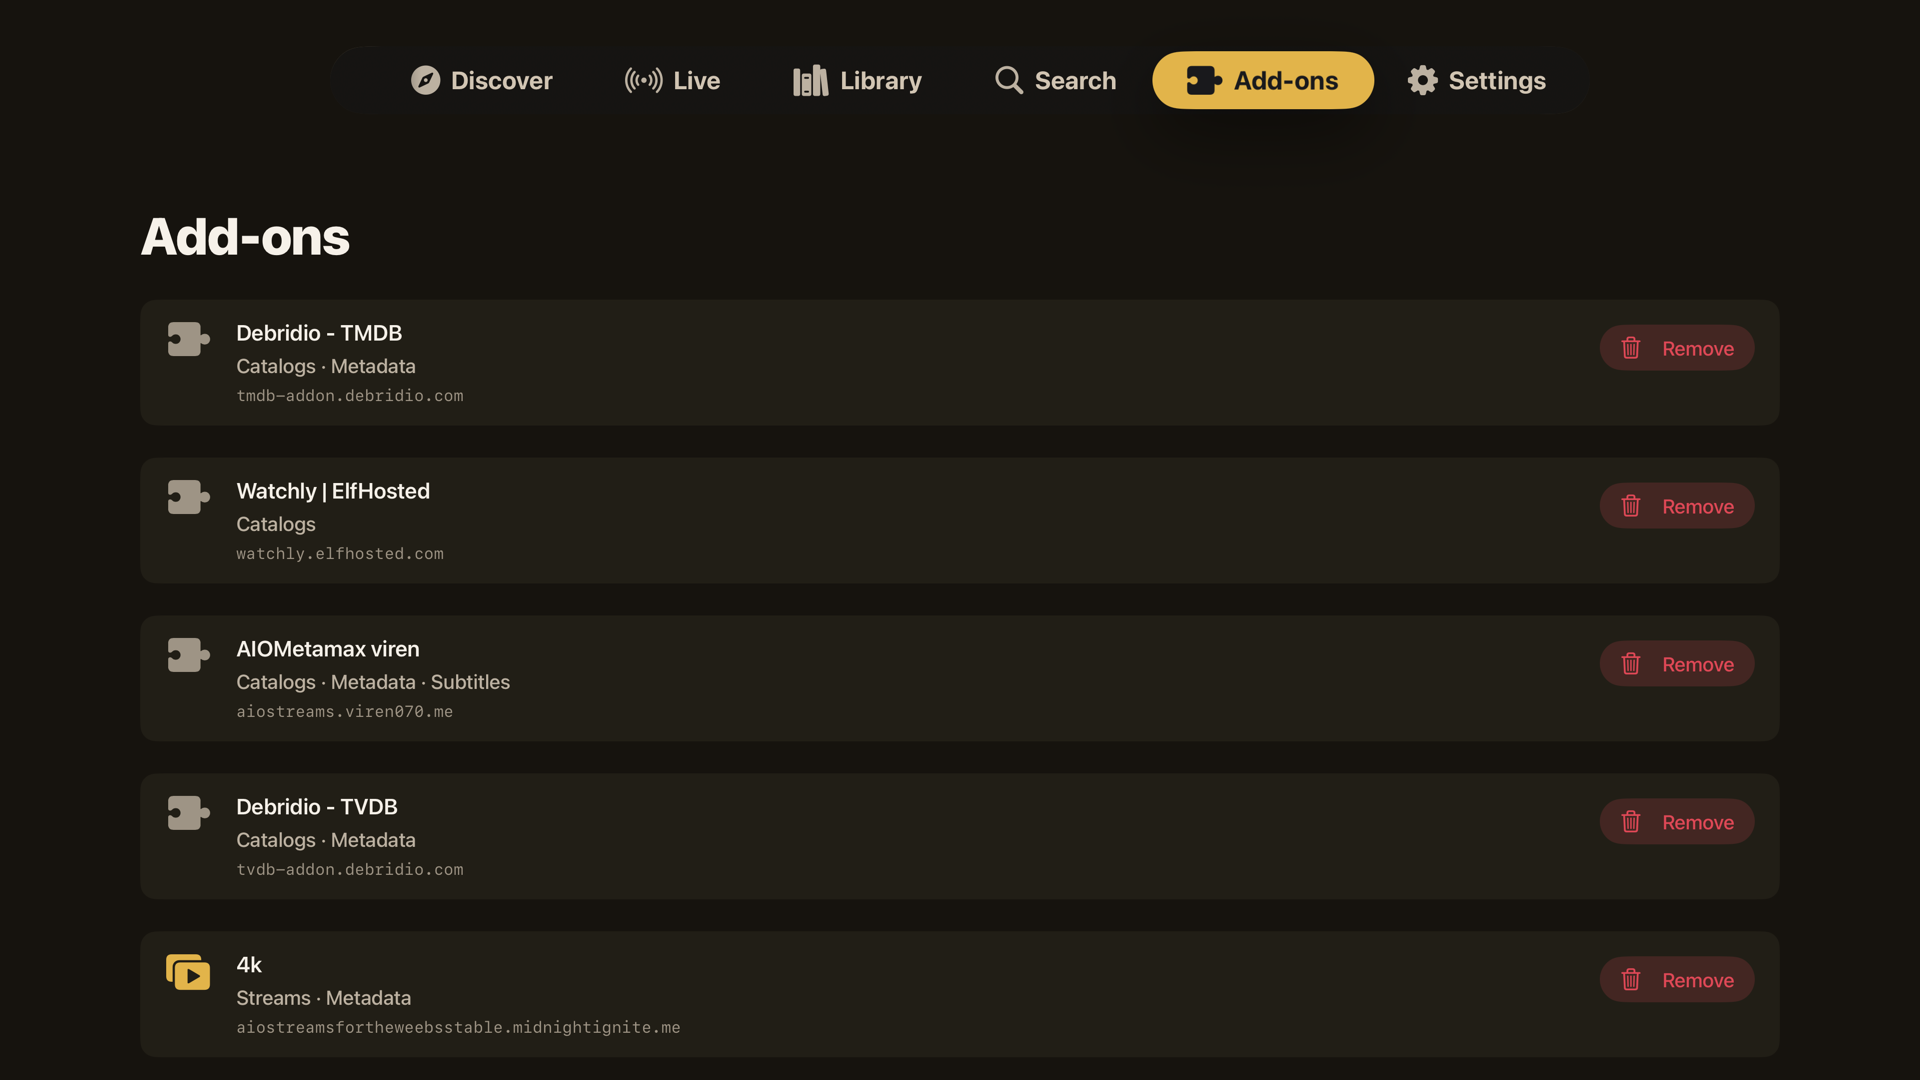Click the Streams · Metadata label
This screenshot has width=1920, height=1080.
tap(324, 998)
